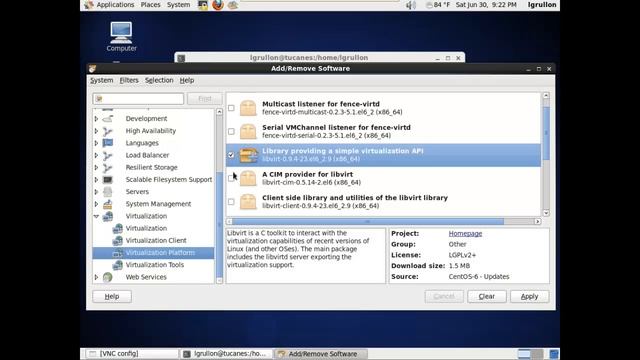Select the Virtualization Platform tree item

(x=153, y=253)
